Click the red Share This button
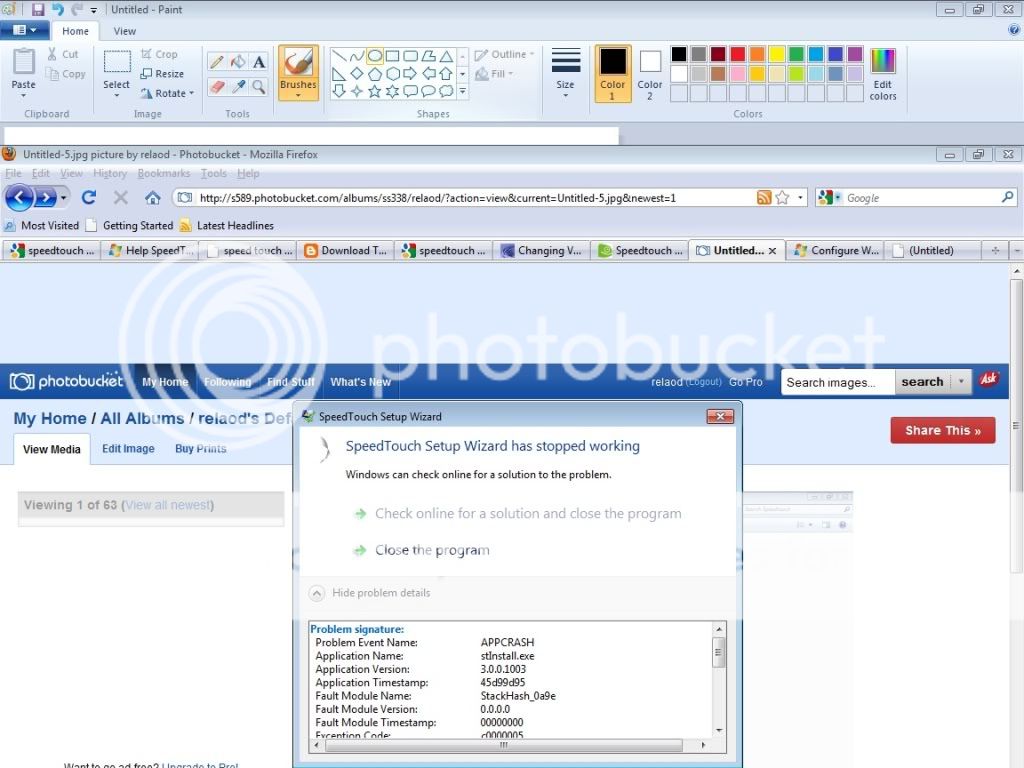1024x768 pixels. point(942,430)
